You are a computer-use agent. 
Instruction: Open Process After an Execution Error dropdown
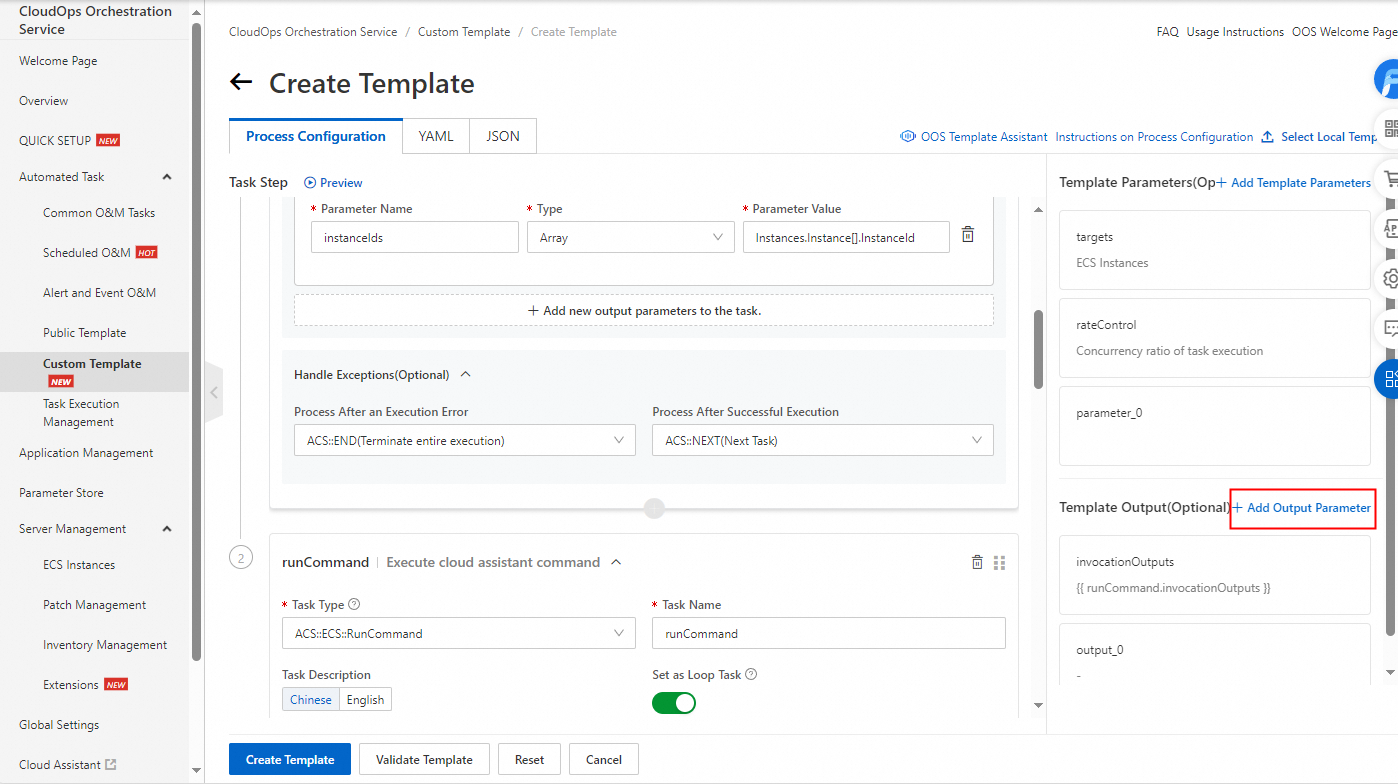[x=465, y=441]
